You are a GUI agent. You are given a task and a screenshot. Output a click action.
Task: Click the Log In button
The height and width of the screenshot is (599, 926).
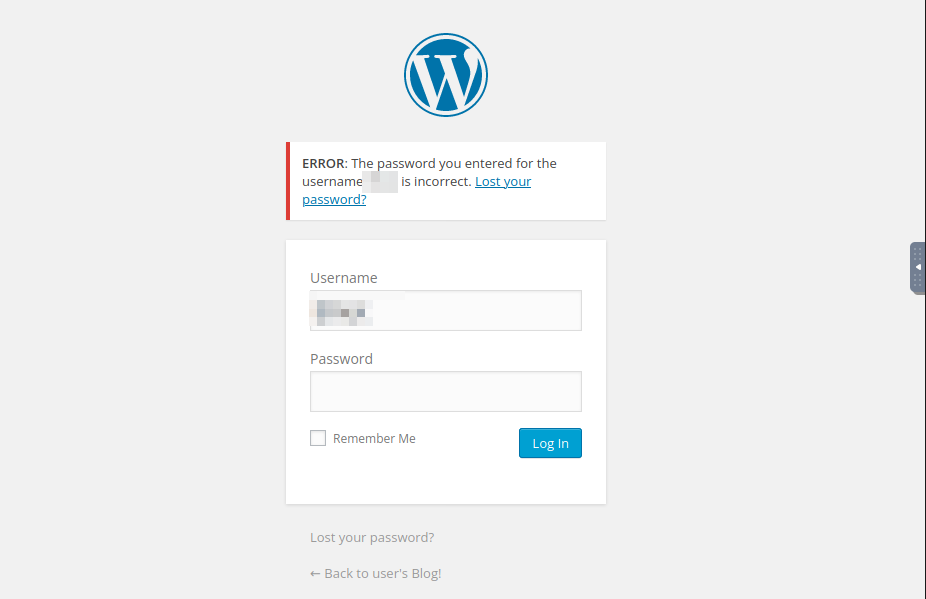(550, 443)
